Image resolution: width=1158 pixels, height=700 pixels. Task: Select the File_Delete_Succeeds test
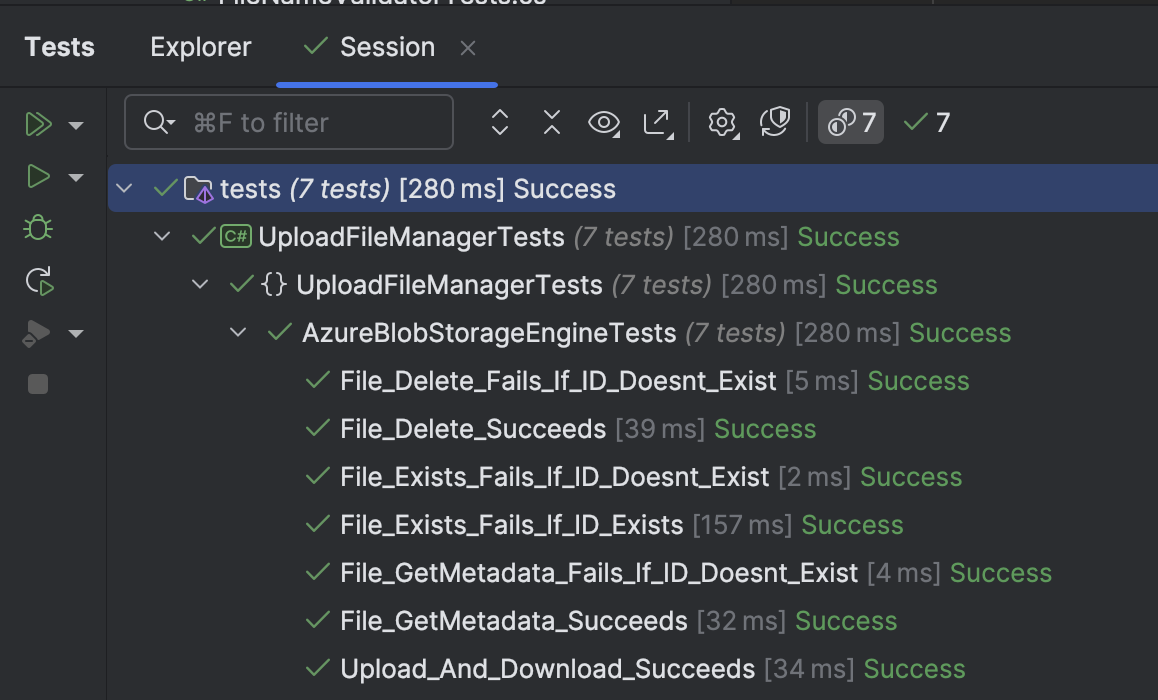coord(471,428)
